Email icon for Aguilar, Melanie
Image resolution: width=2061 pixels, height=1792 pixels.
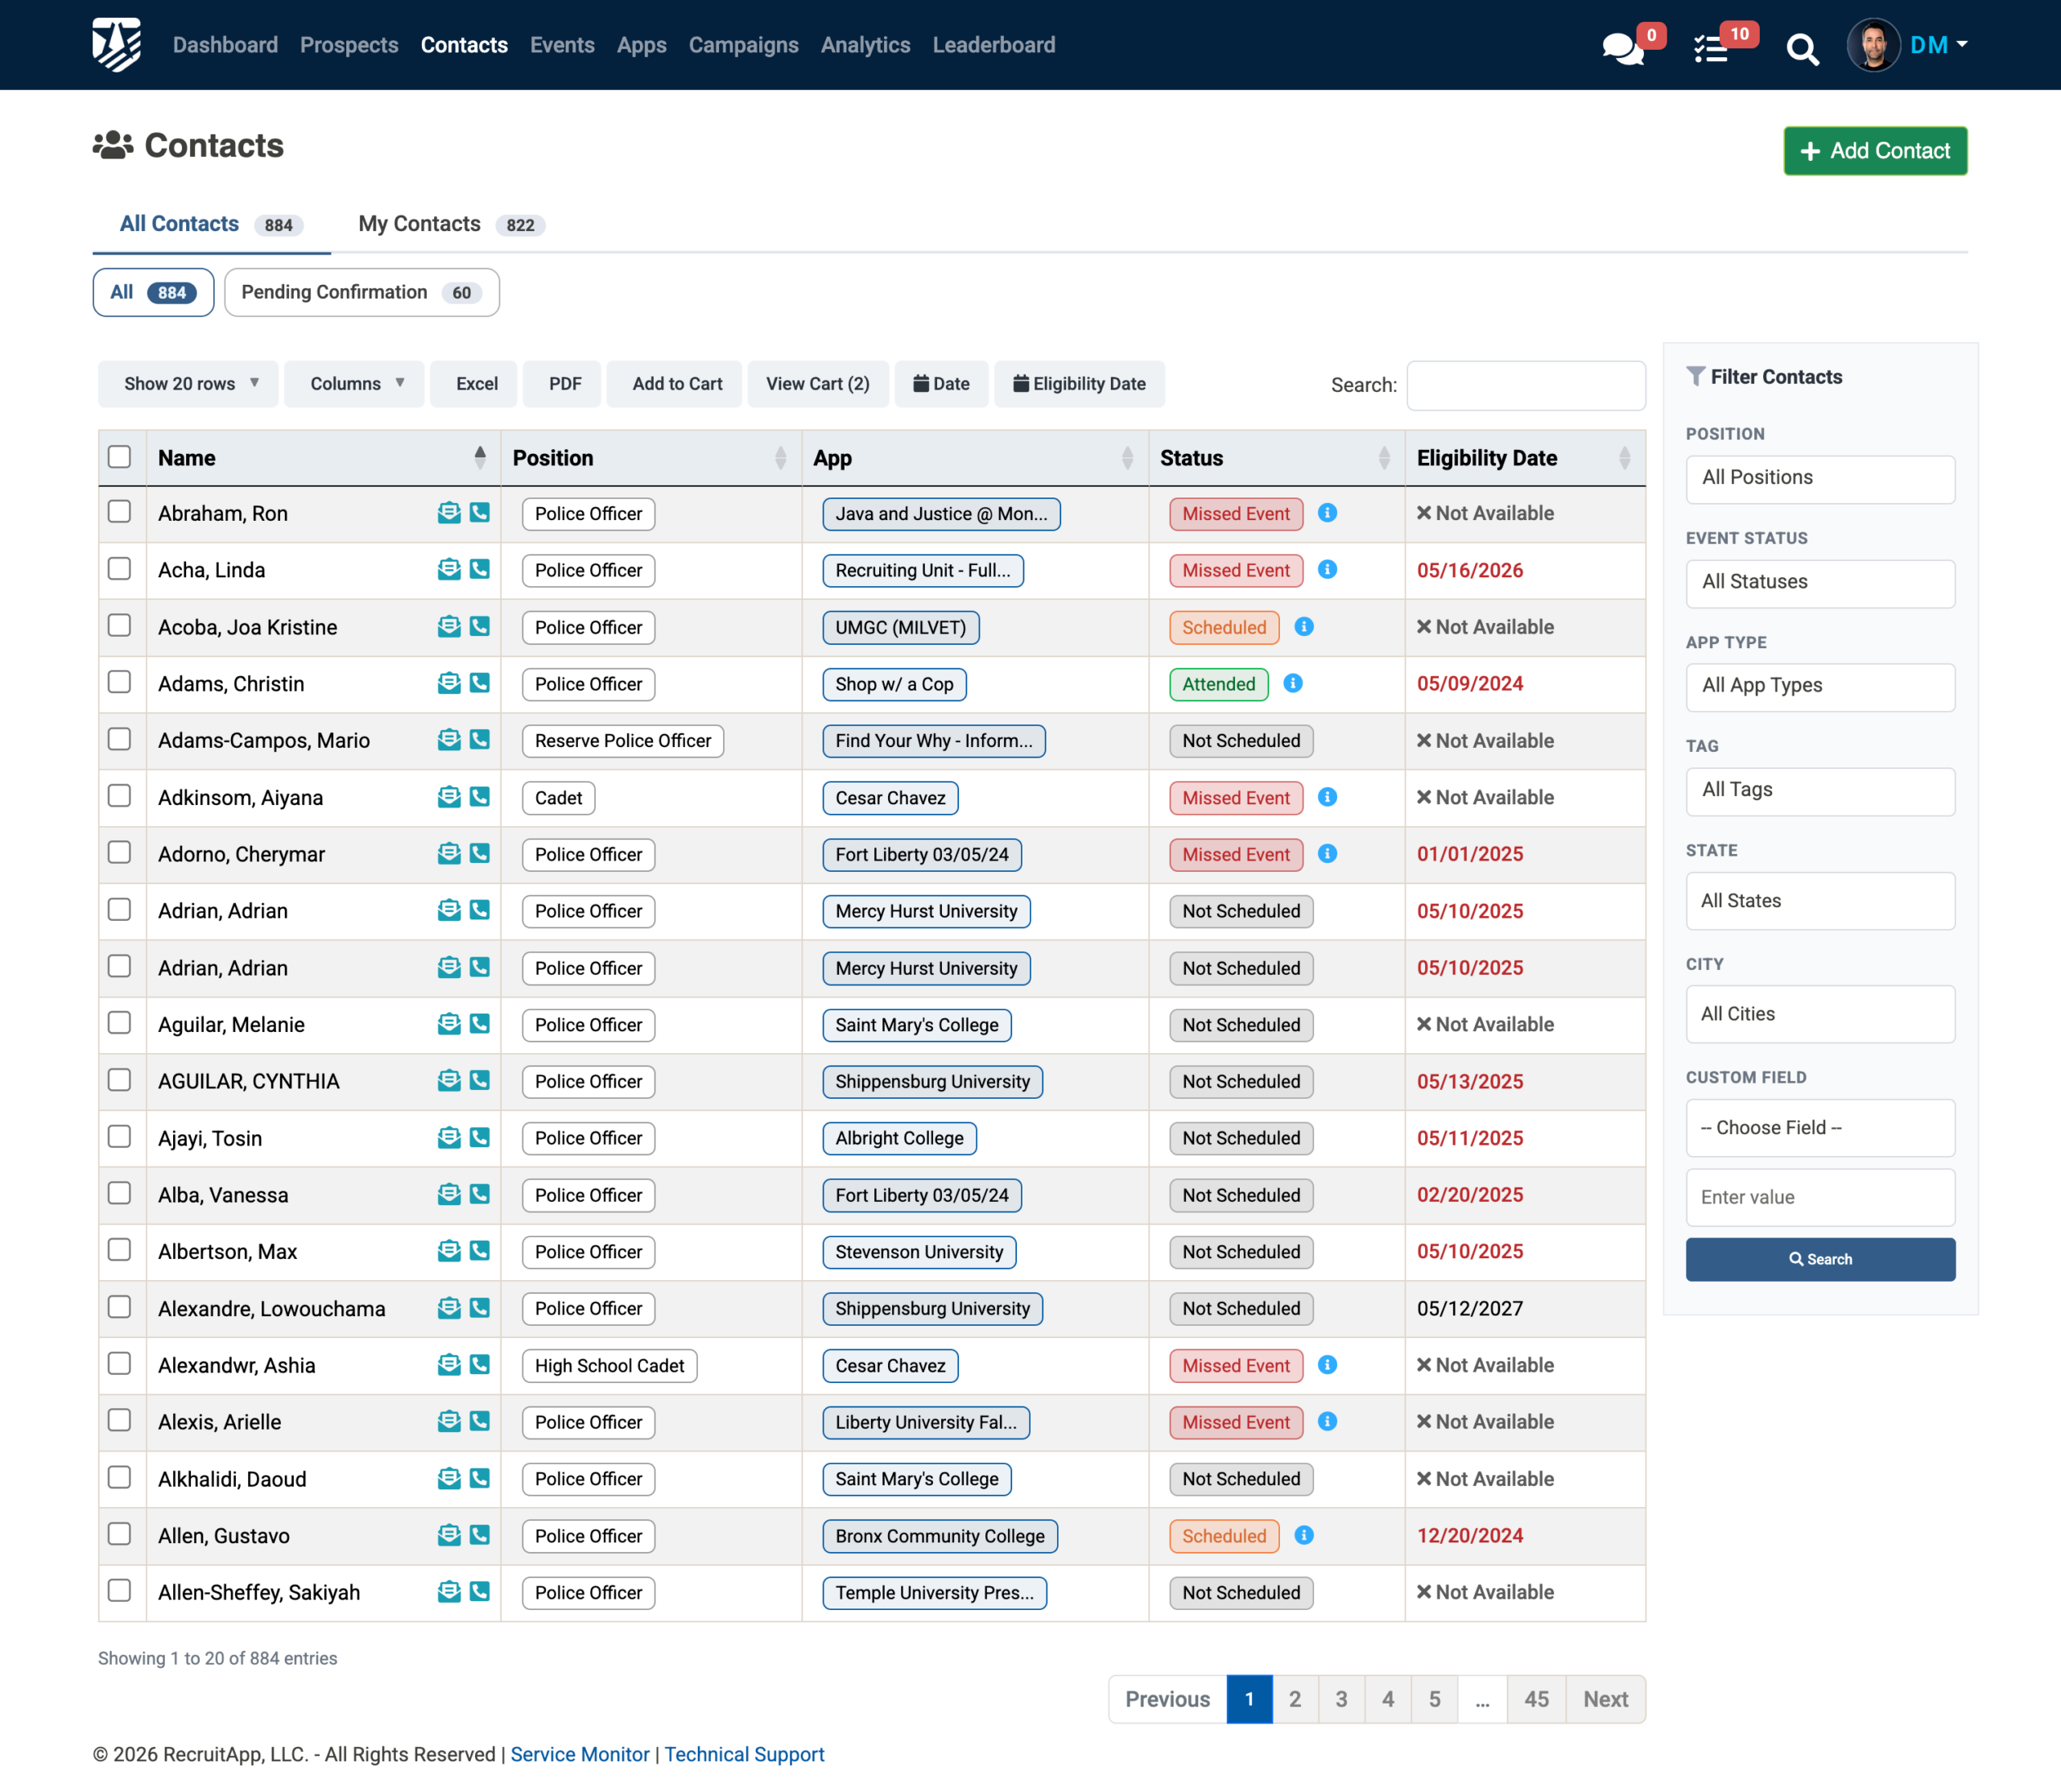(449, 1024)
